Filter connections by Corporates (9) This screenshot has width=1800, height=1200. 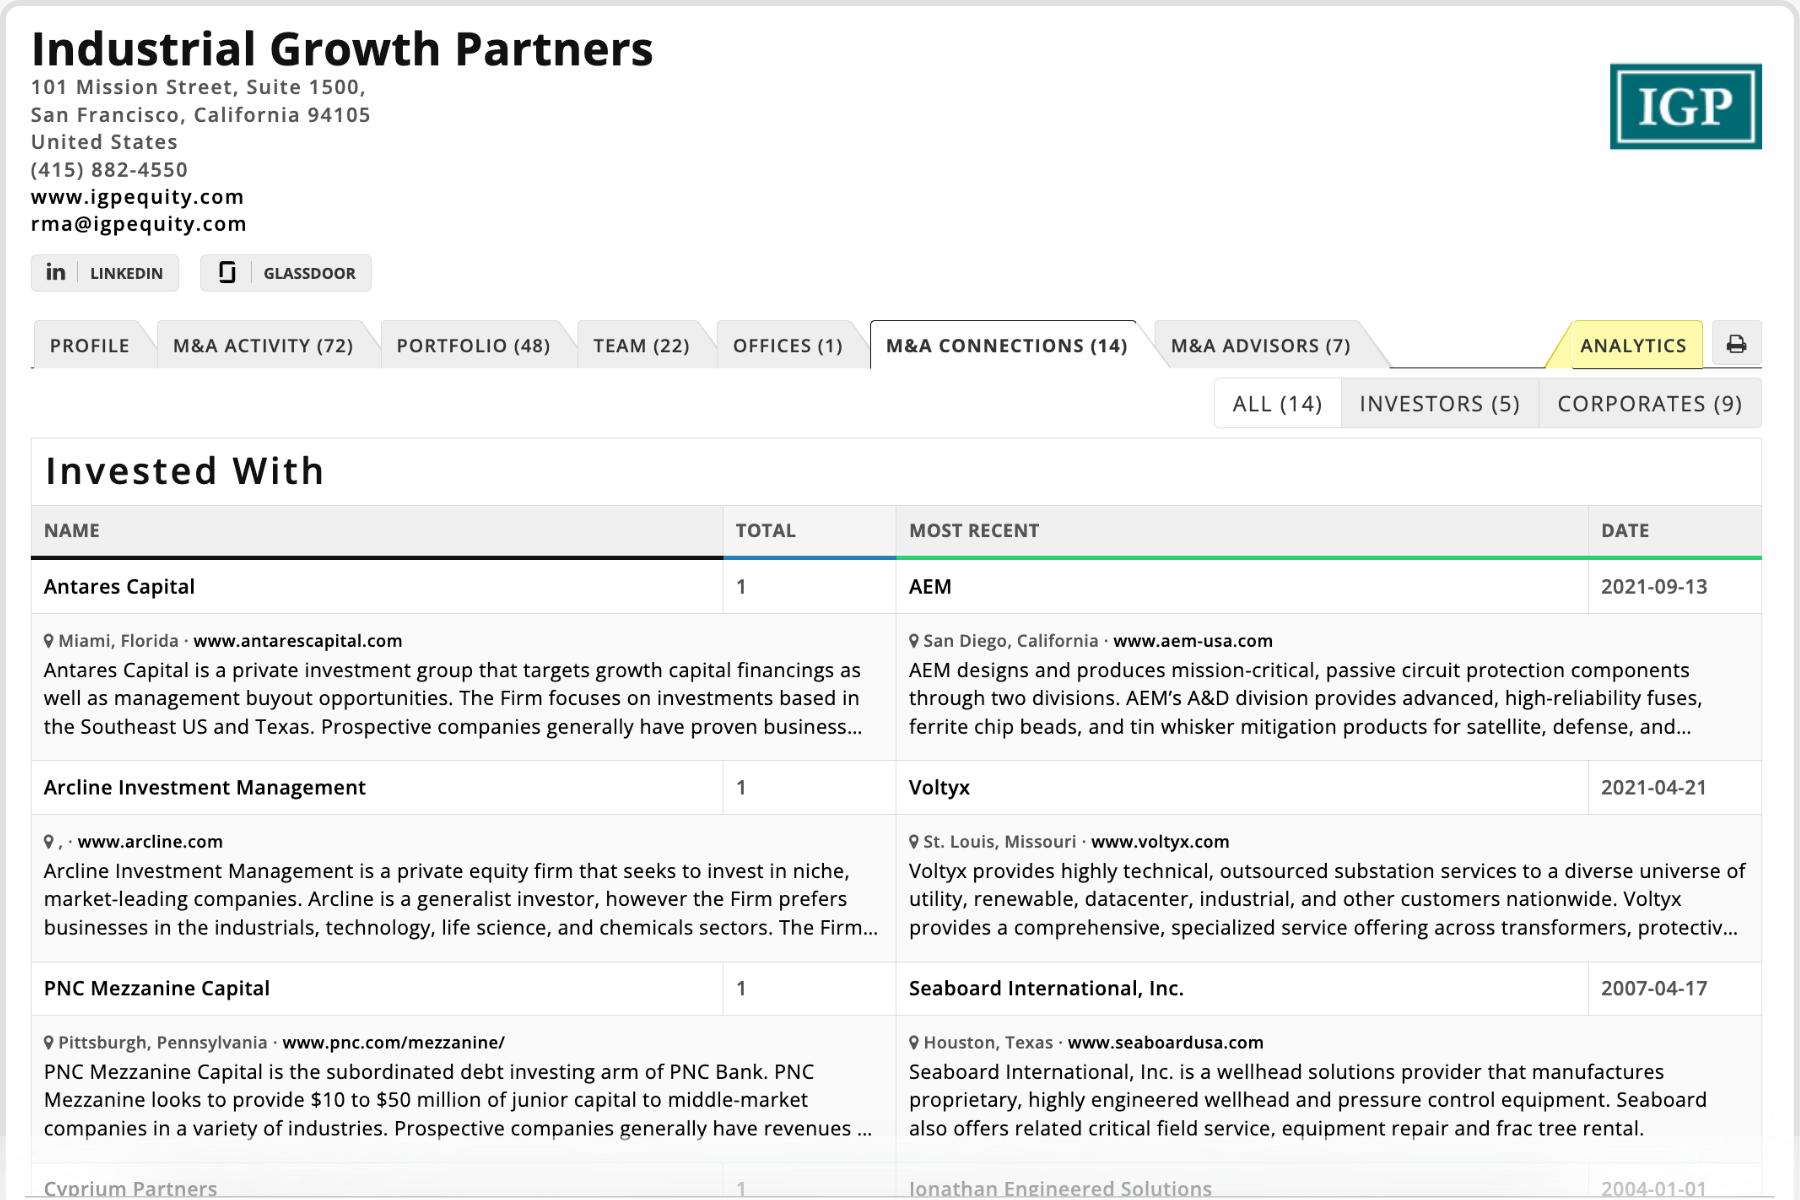coord(1649,404)
